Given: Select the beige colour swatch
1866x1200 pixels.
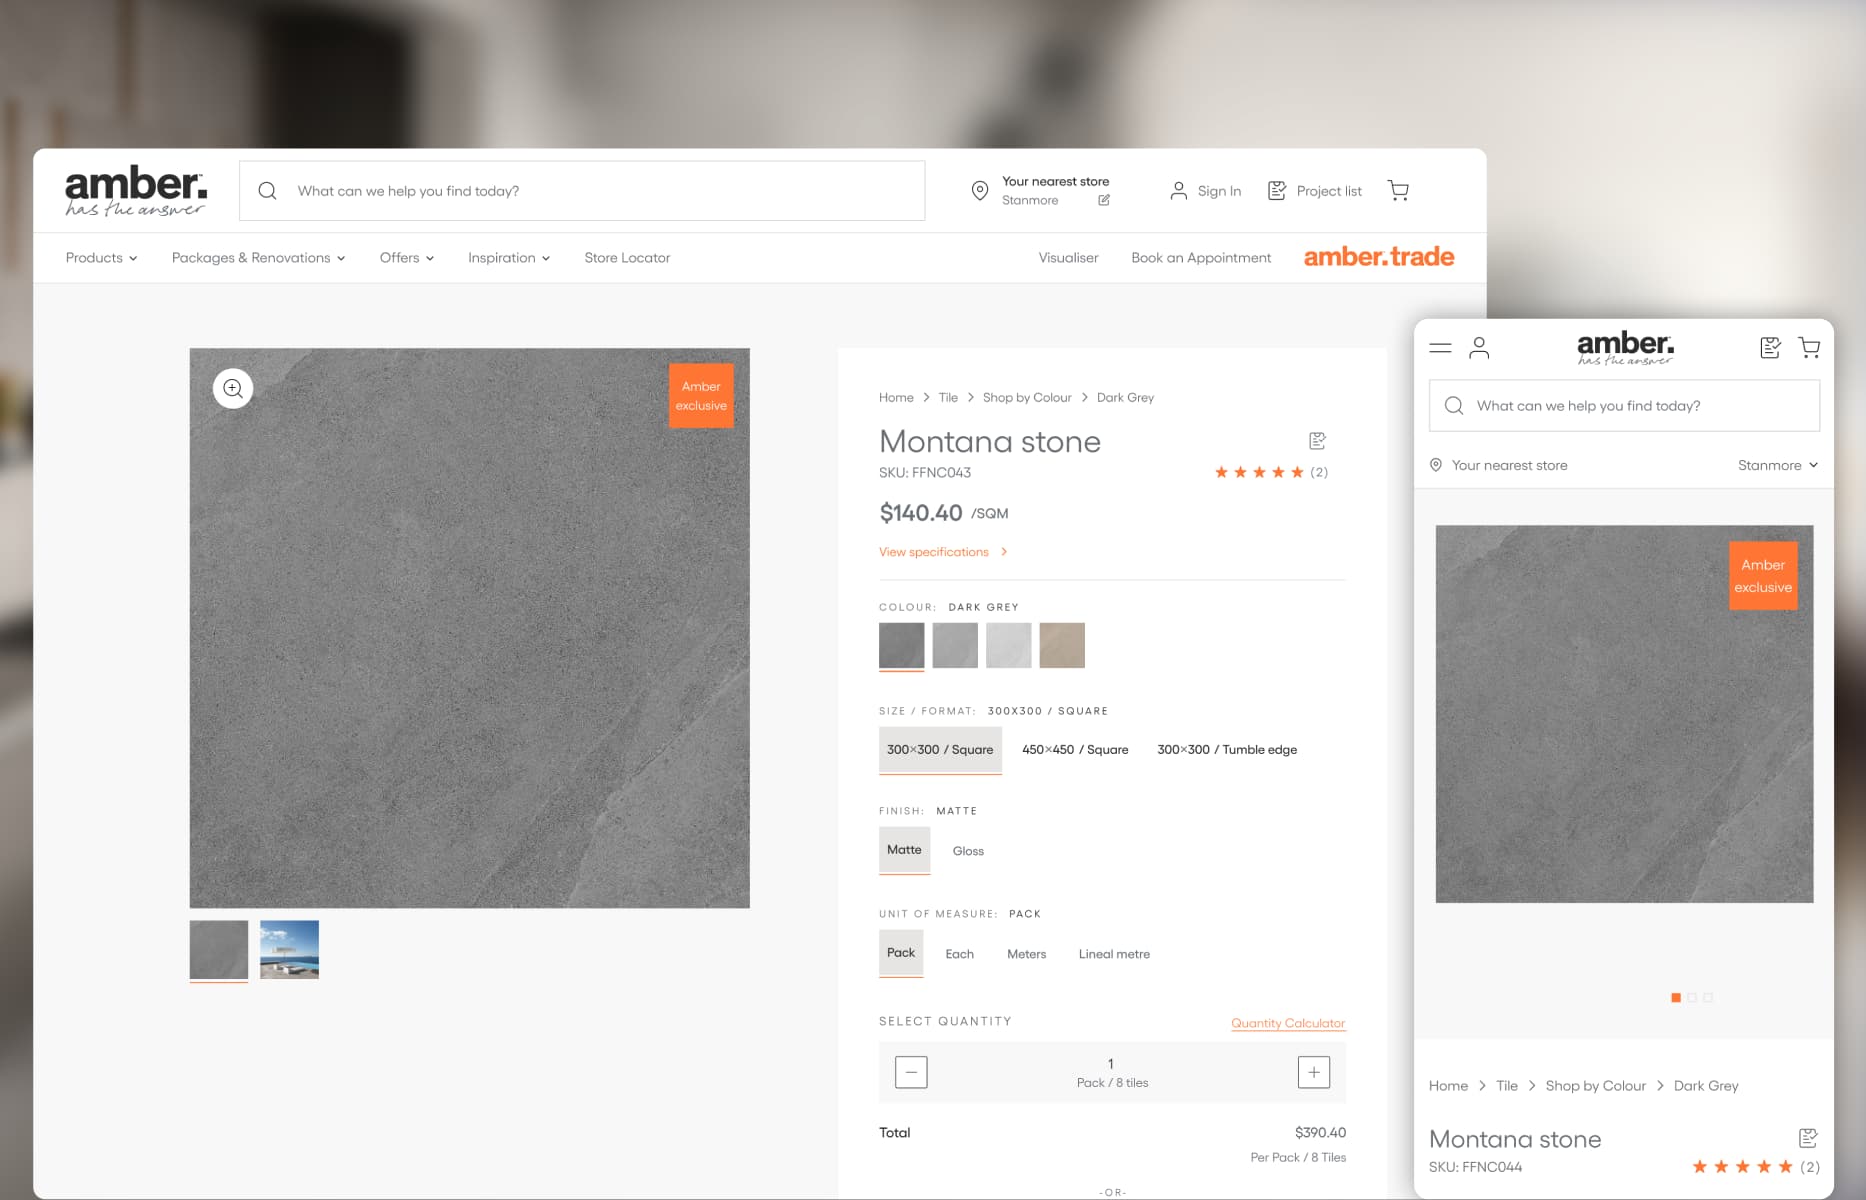Looking at the screenshot, I should point(1061,645).
